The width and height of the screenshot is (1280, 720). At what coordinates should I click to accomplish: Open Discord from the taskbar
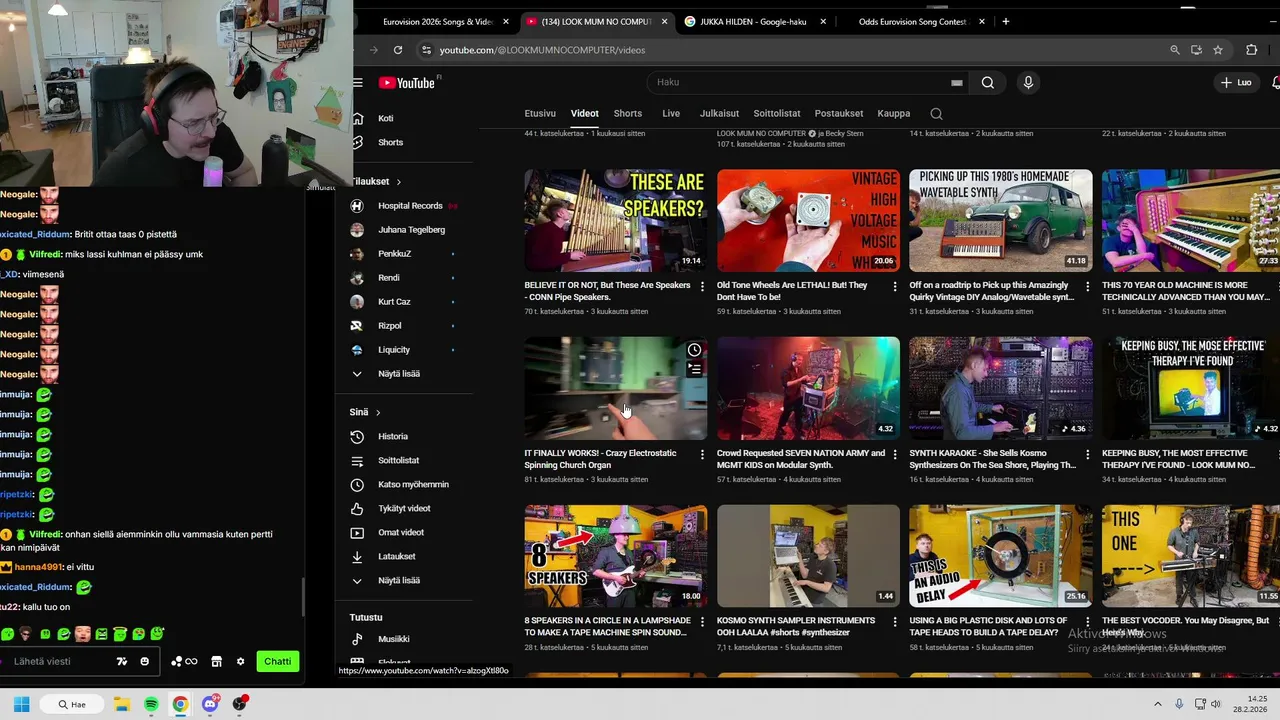pyautogui.click(x=210, y=704)
